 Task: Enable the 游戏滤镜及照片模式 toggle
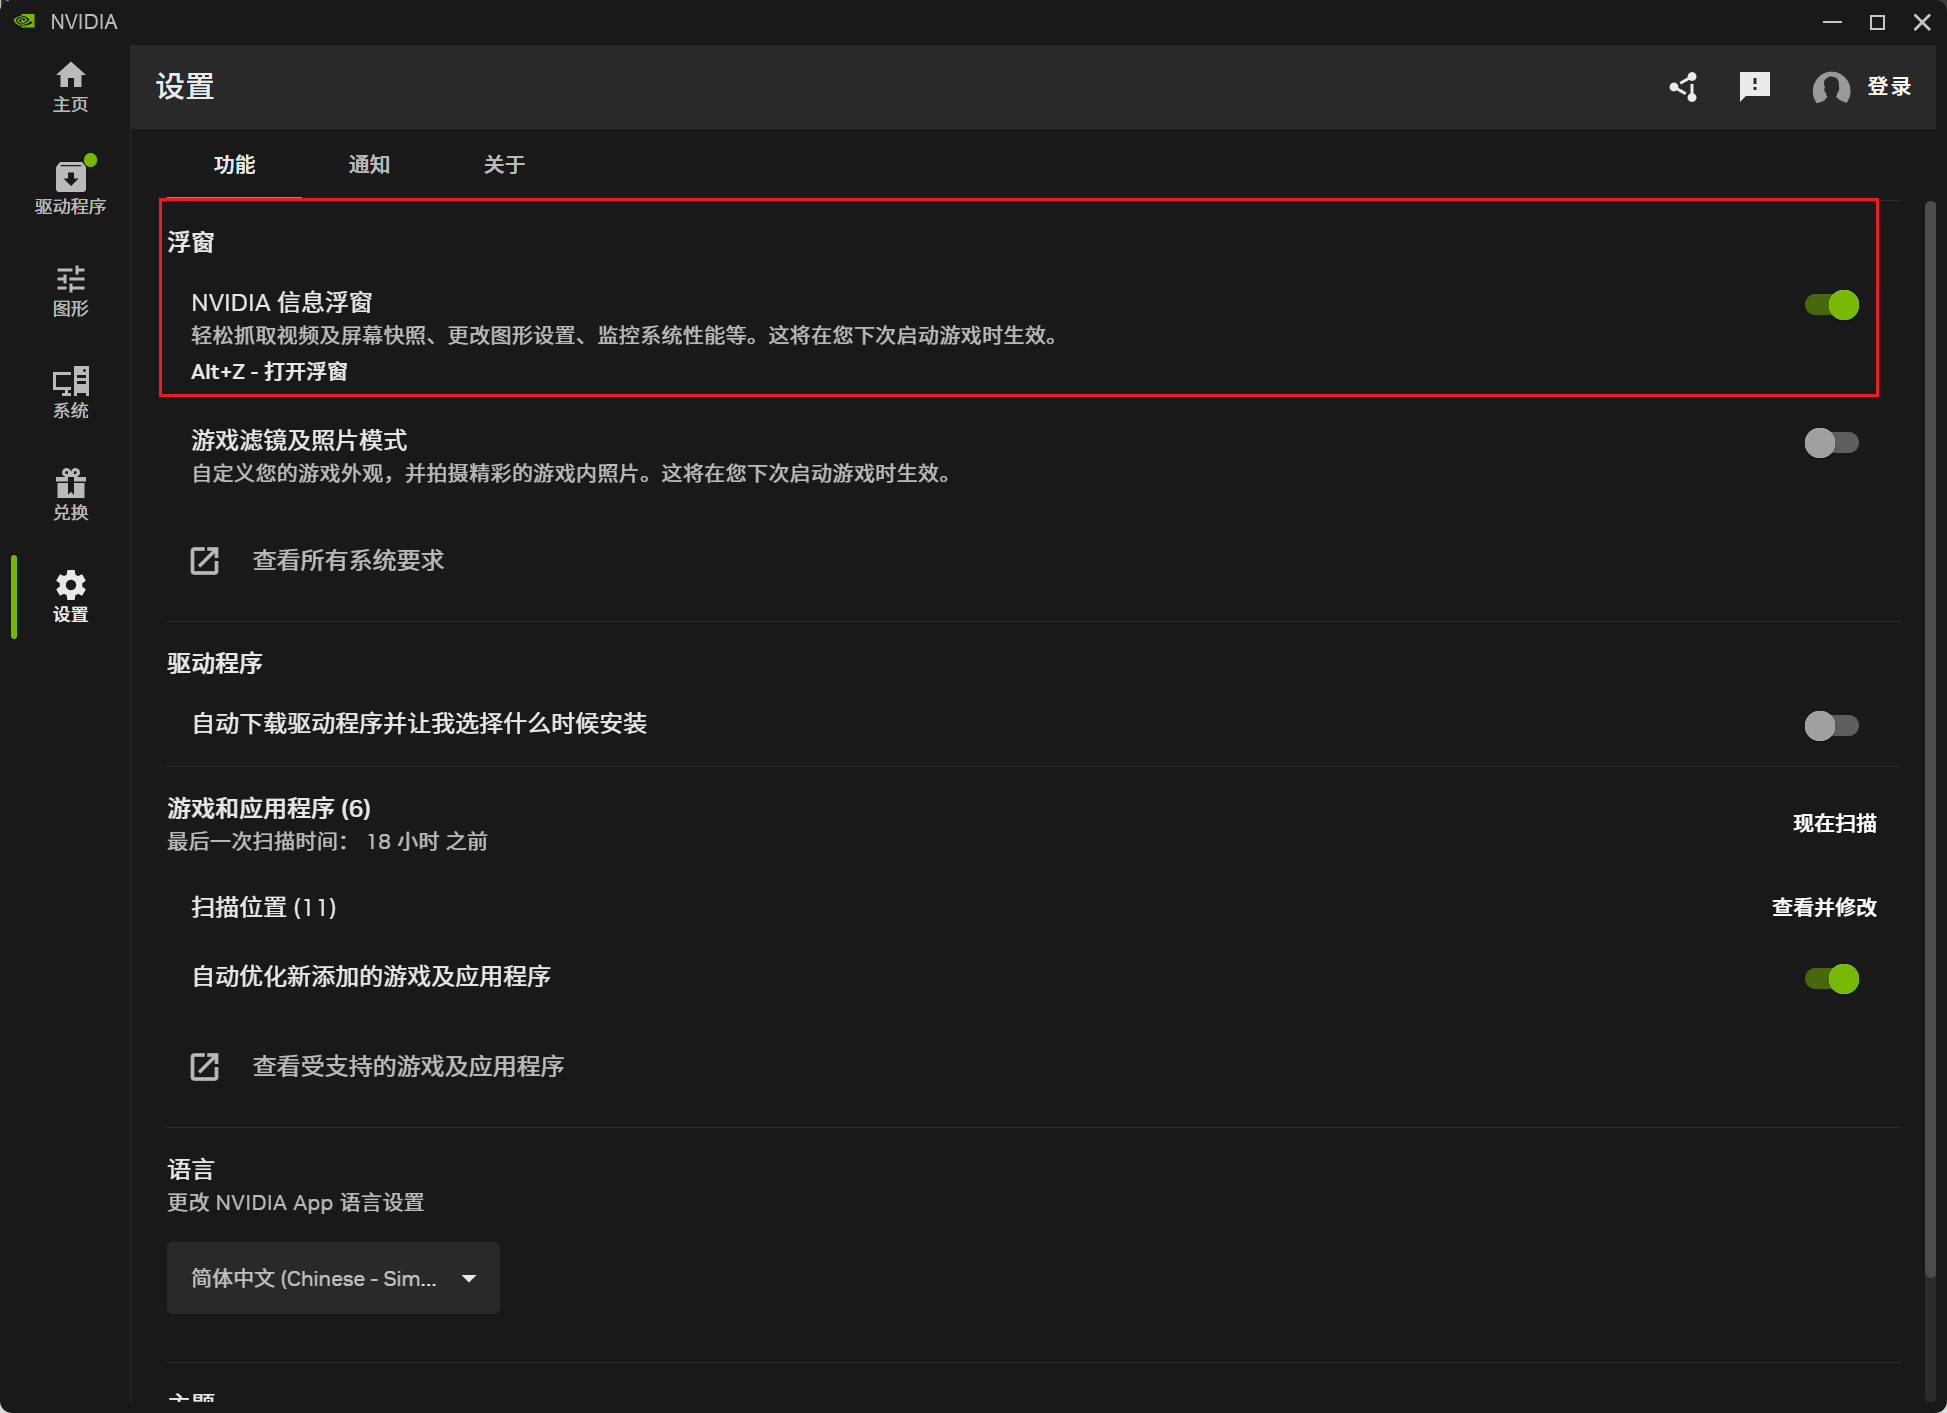coord(1831,443)
